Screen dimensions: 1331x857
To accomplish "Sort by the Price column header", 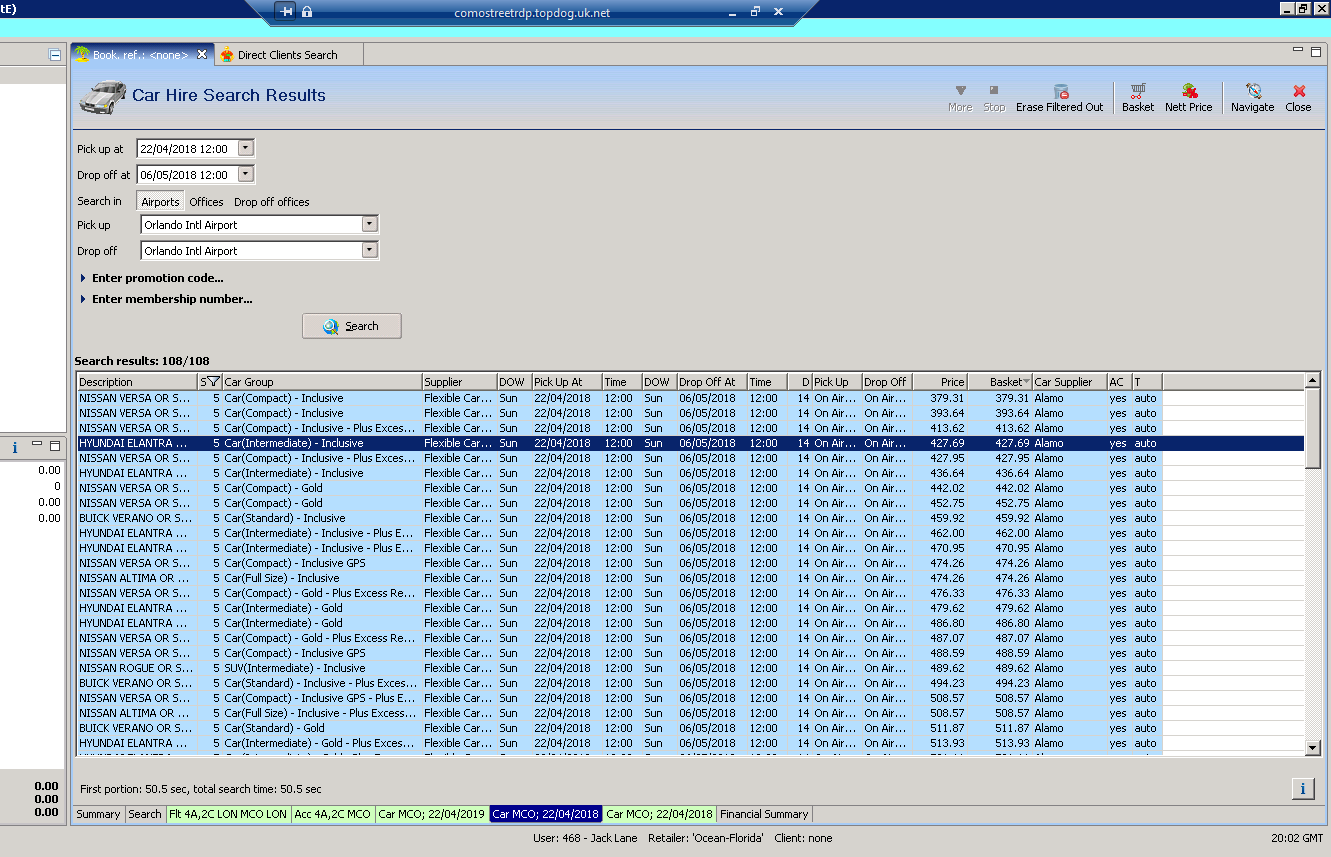I will tap(940, 382).
